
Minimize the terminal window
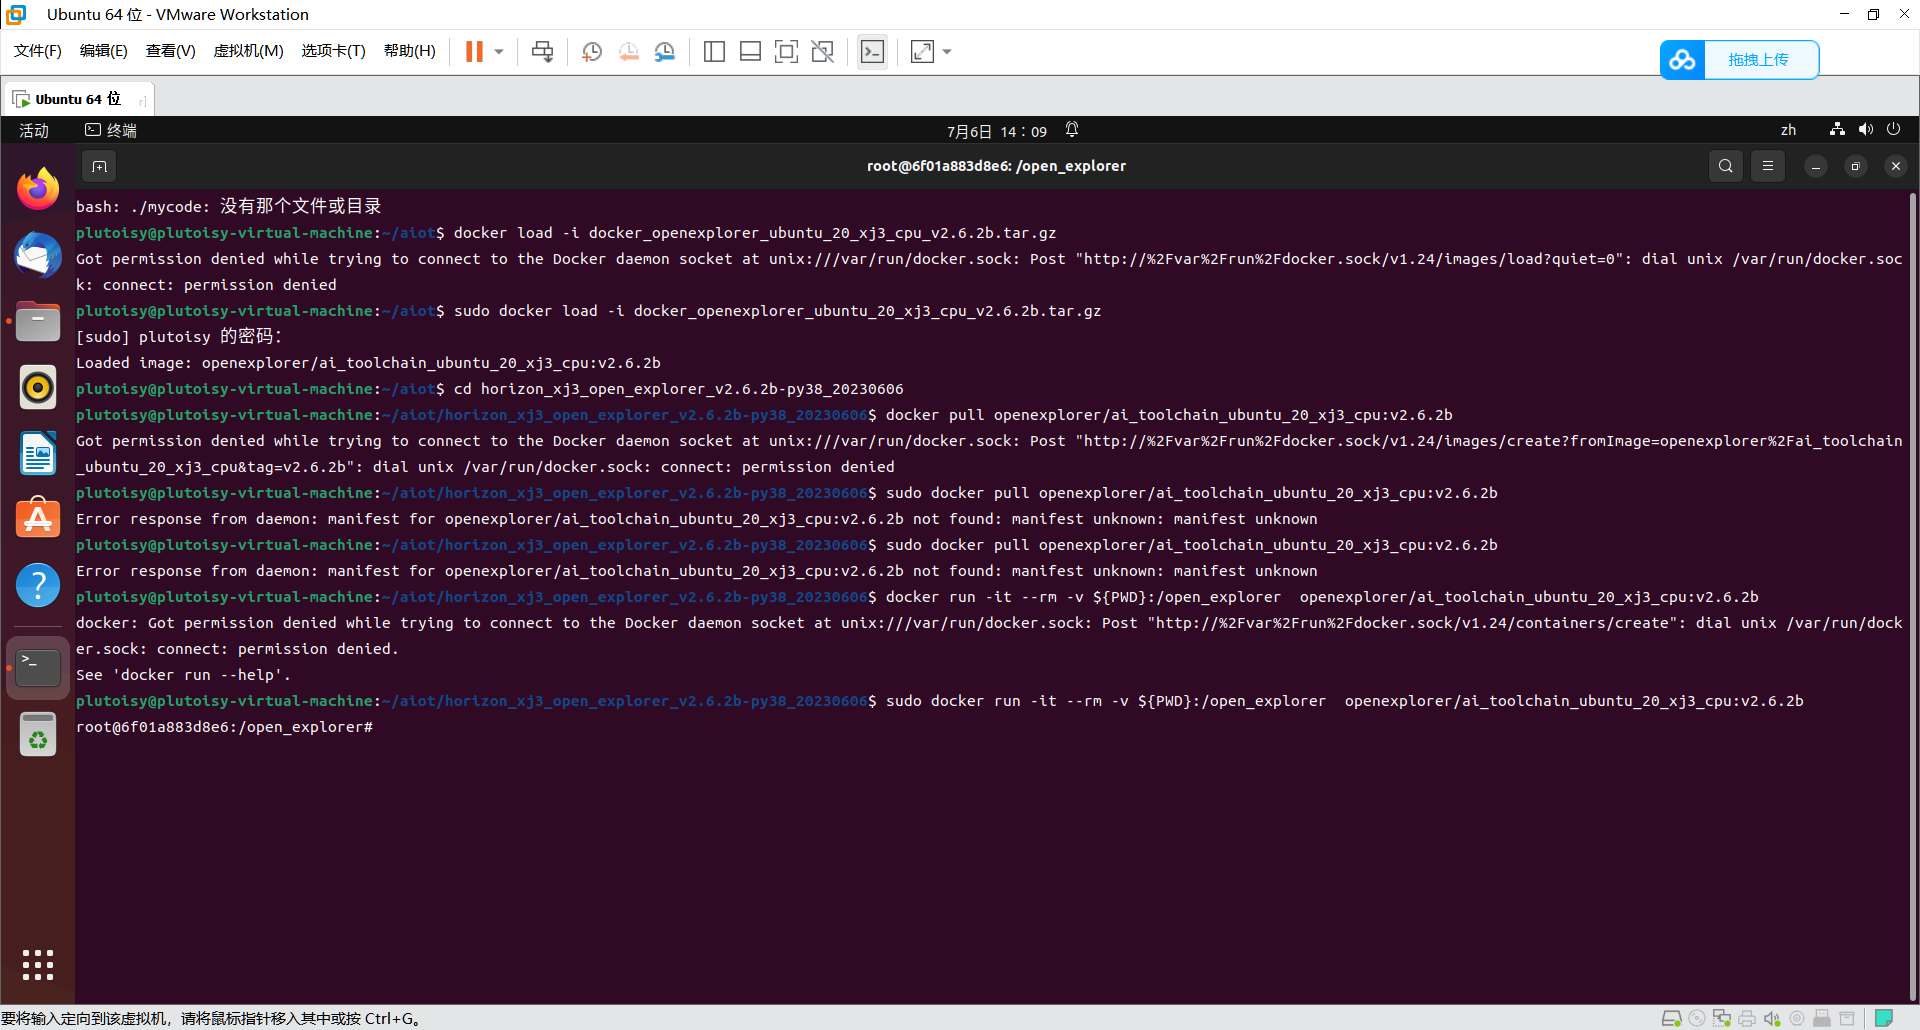1816,166
